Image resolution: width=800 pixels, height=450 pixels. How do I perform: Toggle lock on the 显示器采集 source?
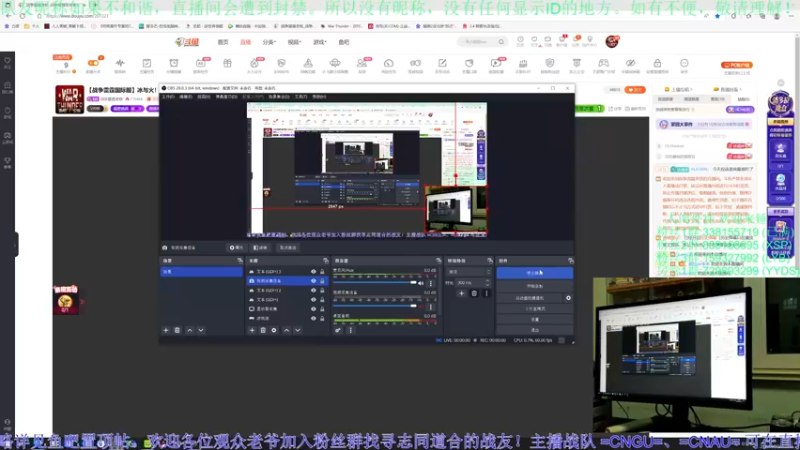[x=322, y=309]
